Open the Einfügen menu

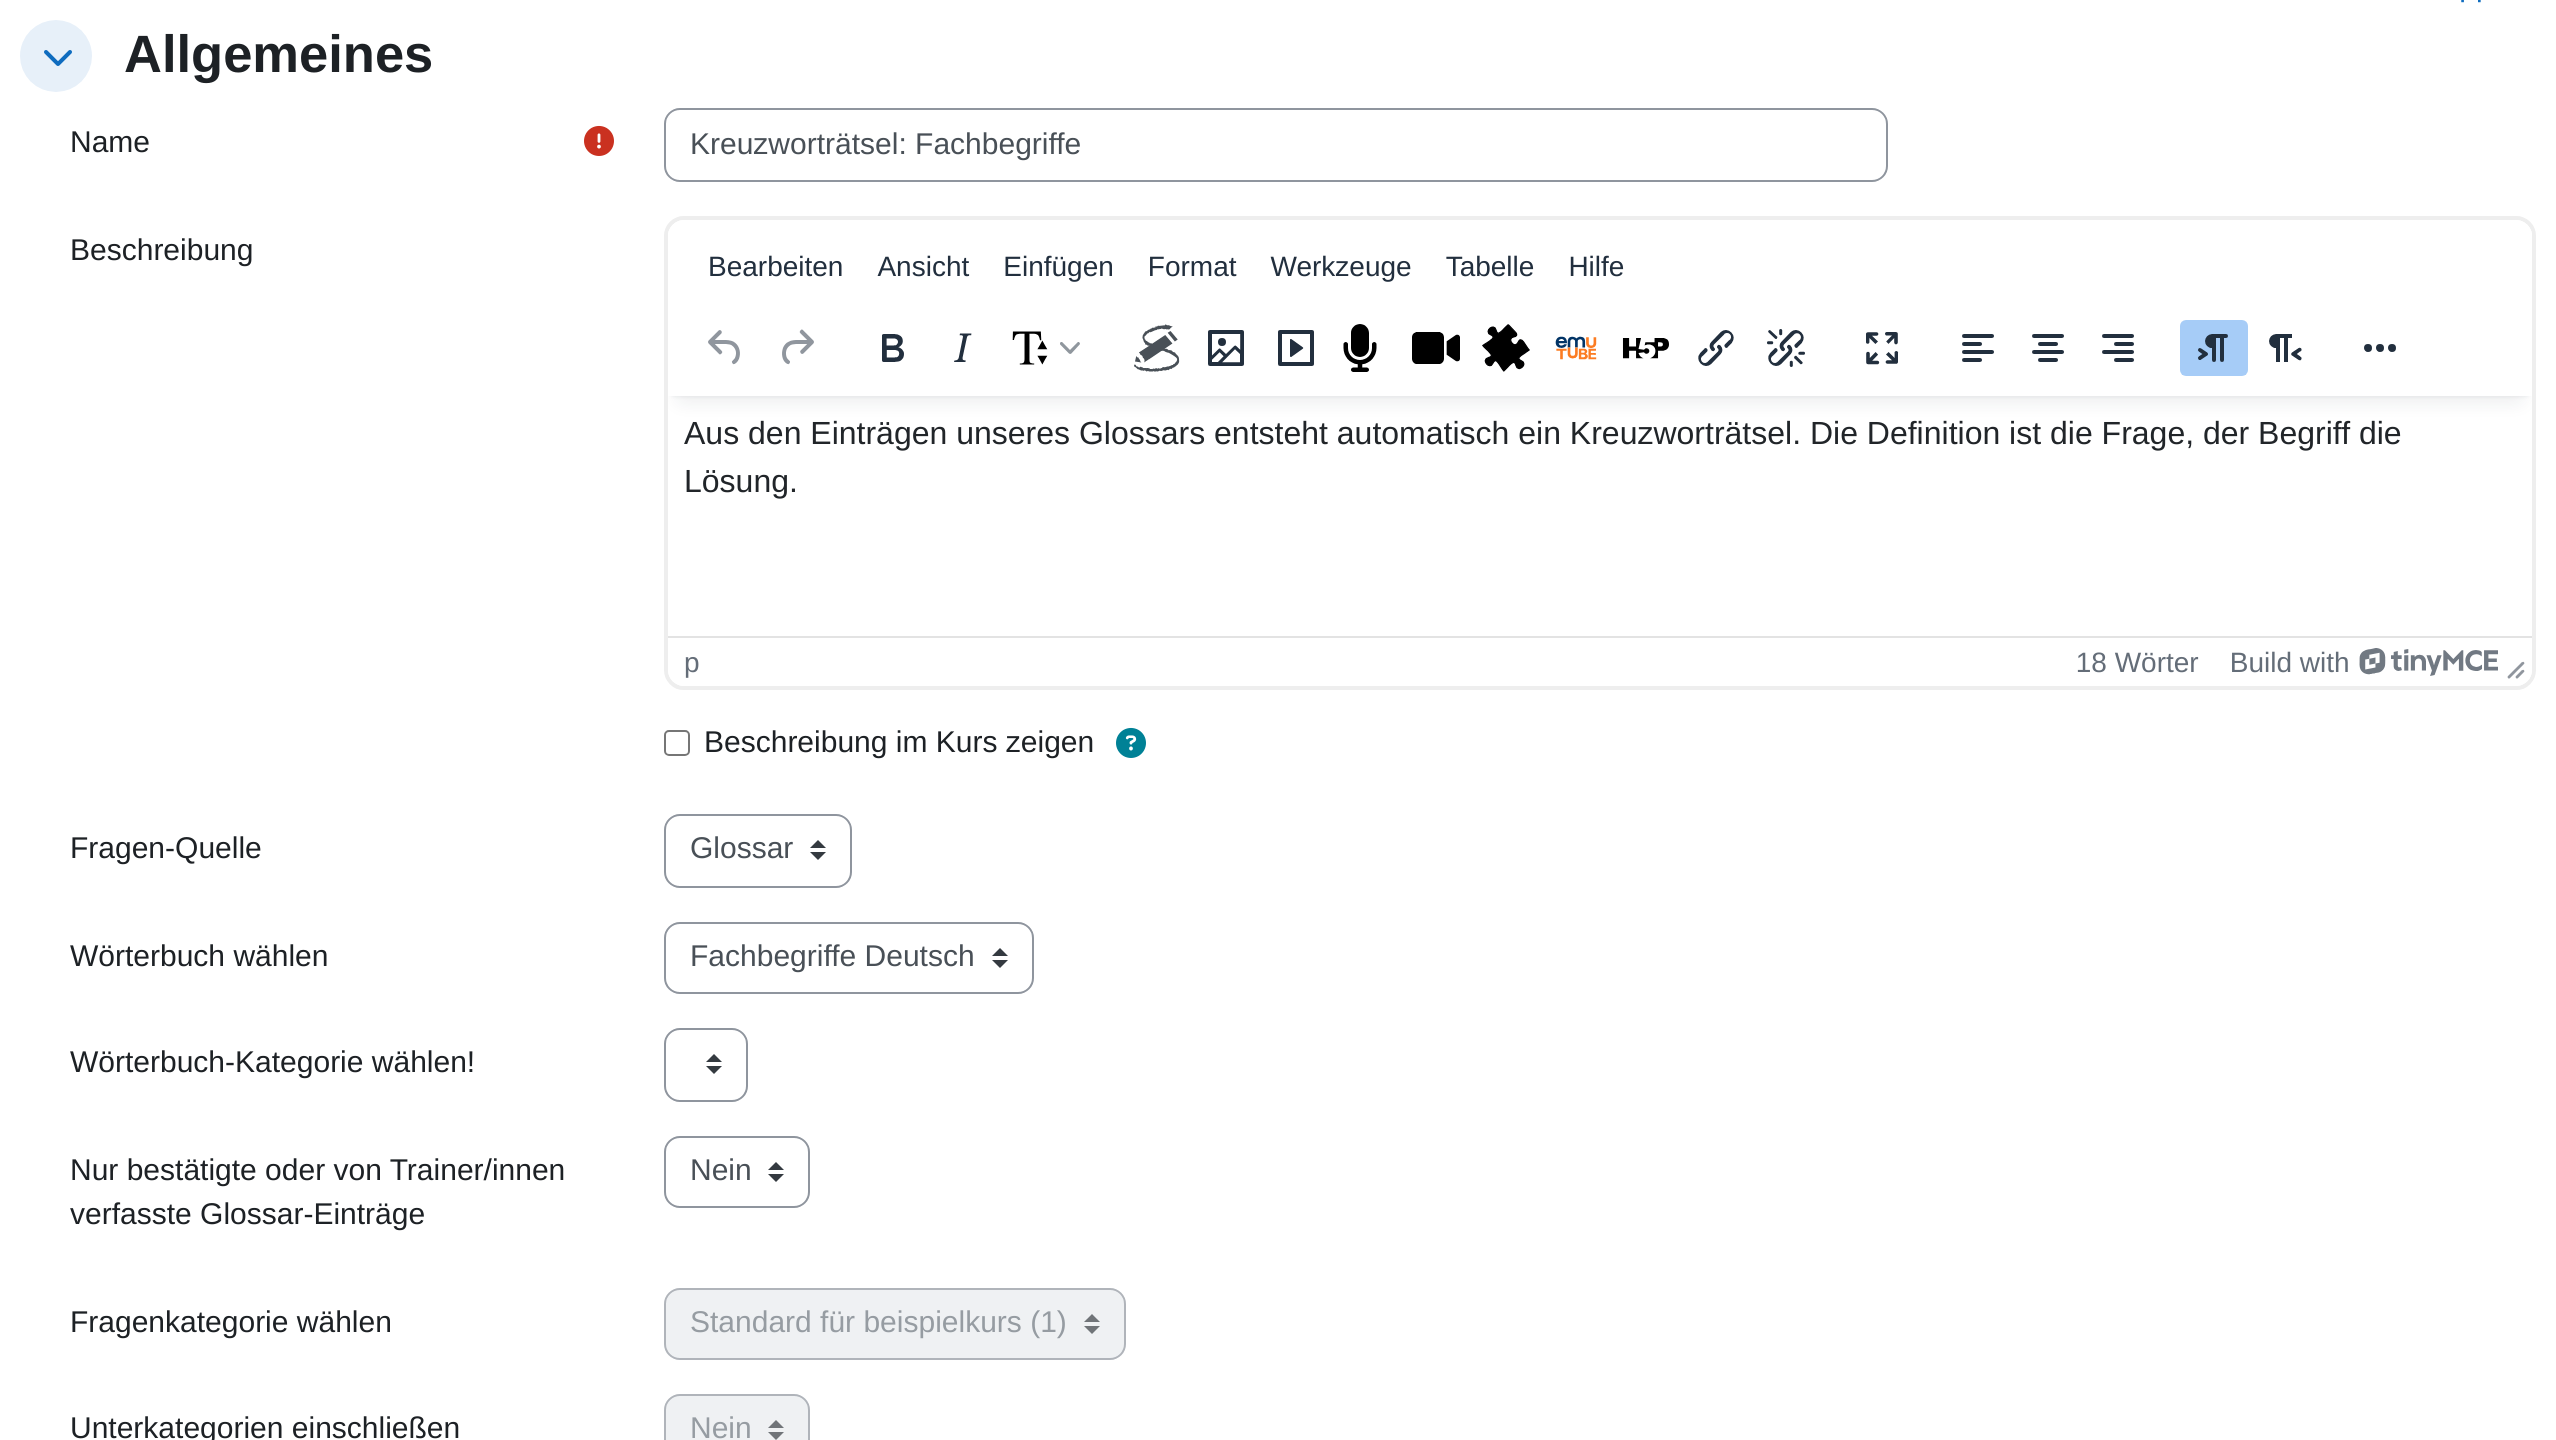1058,267
